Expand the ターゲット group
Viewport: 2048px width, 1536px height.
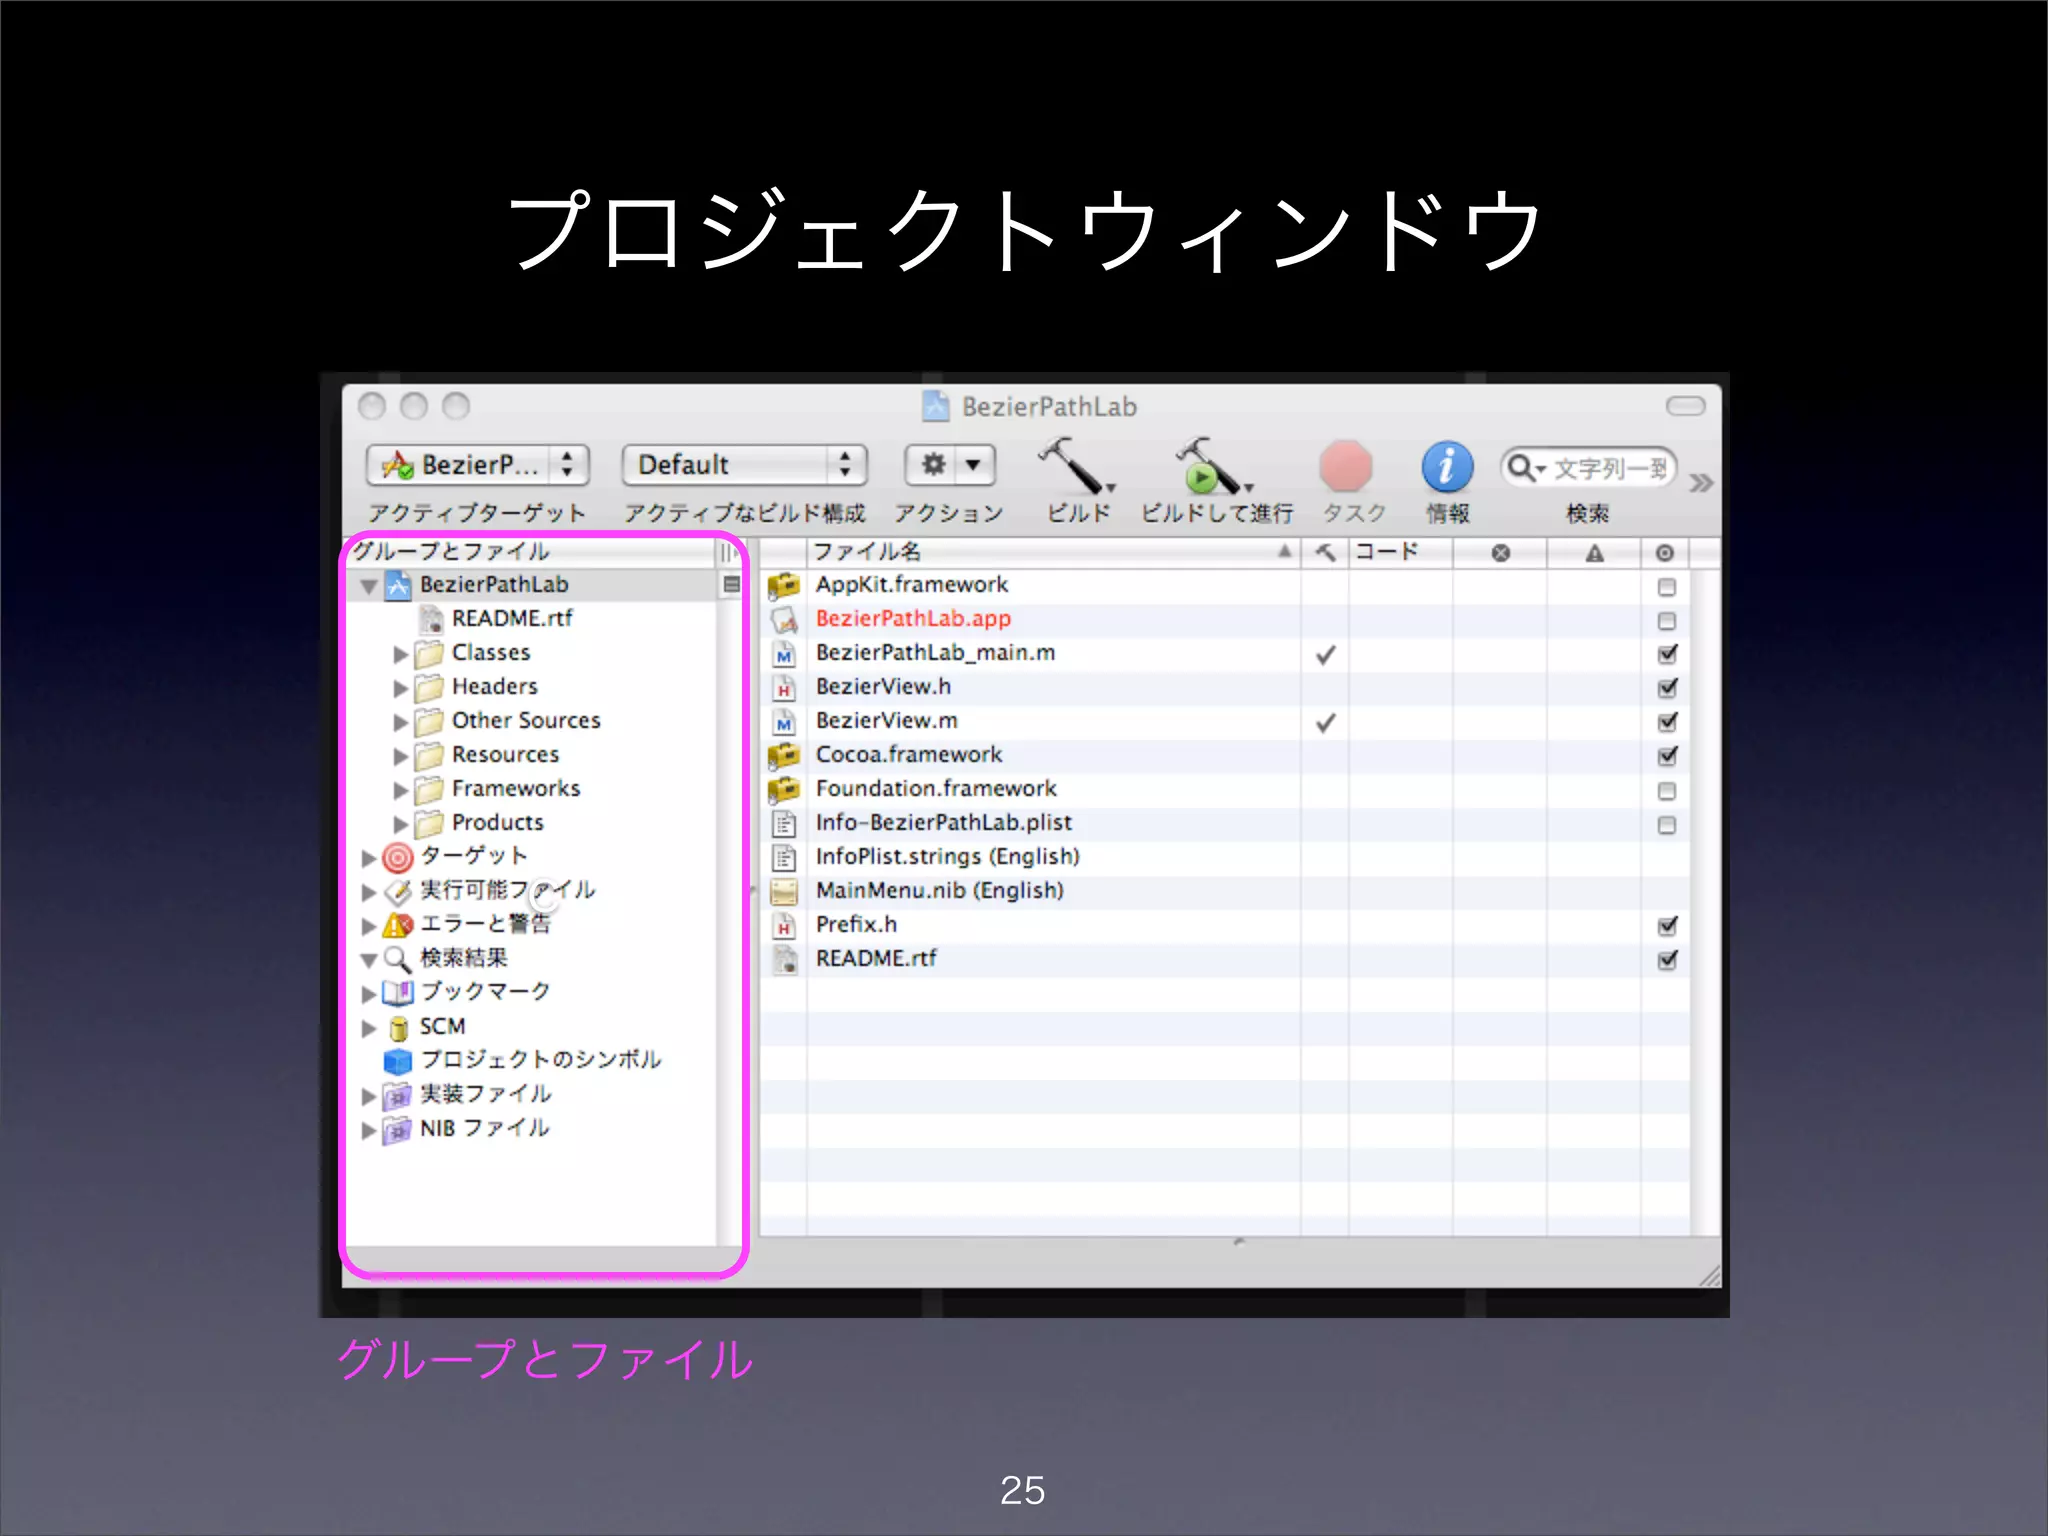coord(368,858)
